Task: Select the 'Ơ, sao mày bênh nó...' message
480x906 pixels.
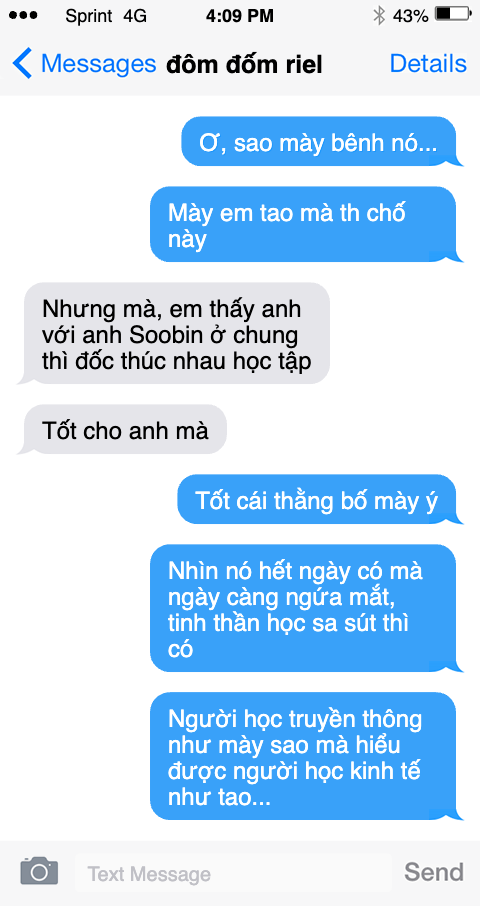Action: (319, 142)
